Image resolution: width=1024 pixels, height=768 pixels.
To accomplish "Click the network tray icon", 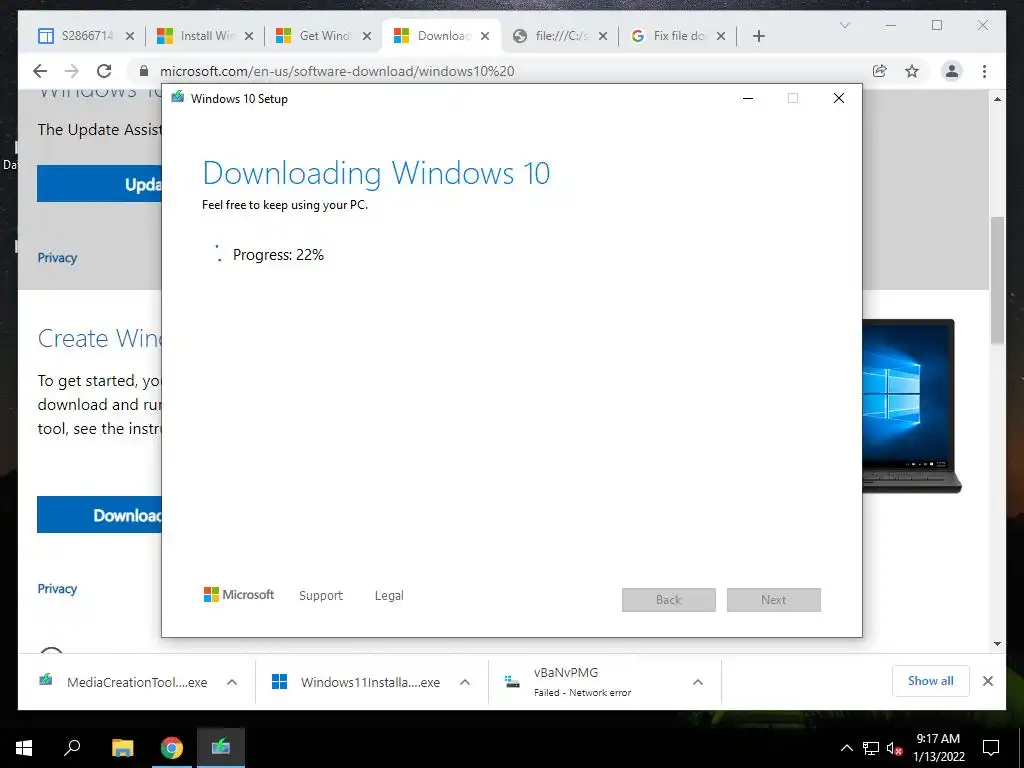I will [x=871, y=748].
